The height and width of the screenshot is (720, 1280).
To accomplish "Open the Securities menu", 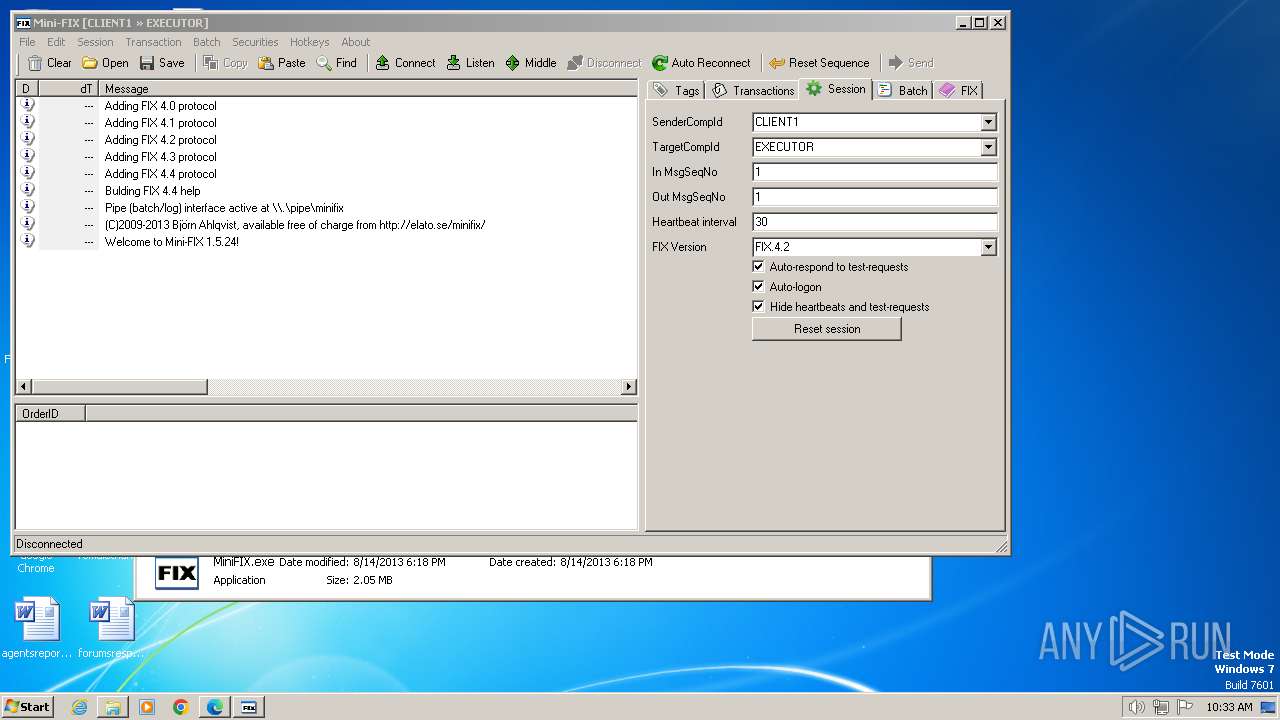I will [x=255, y=42].
